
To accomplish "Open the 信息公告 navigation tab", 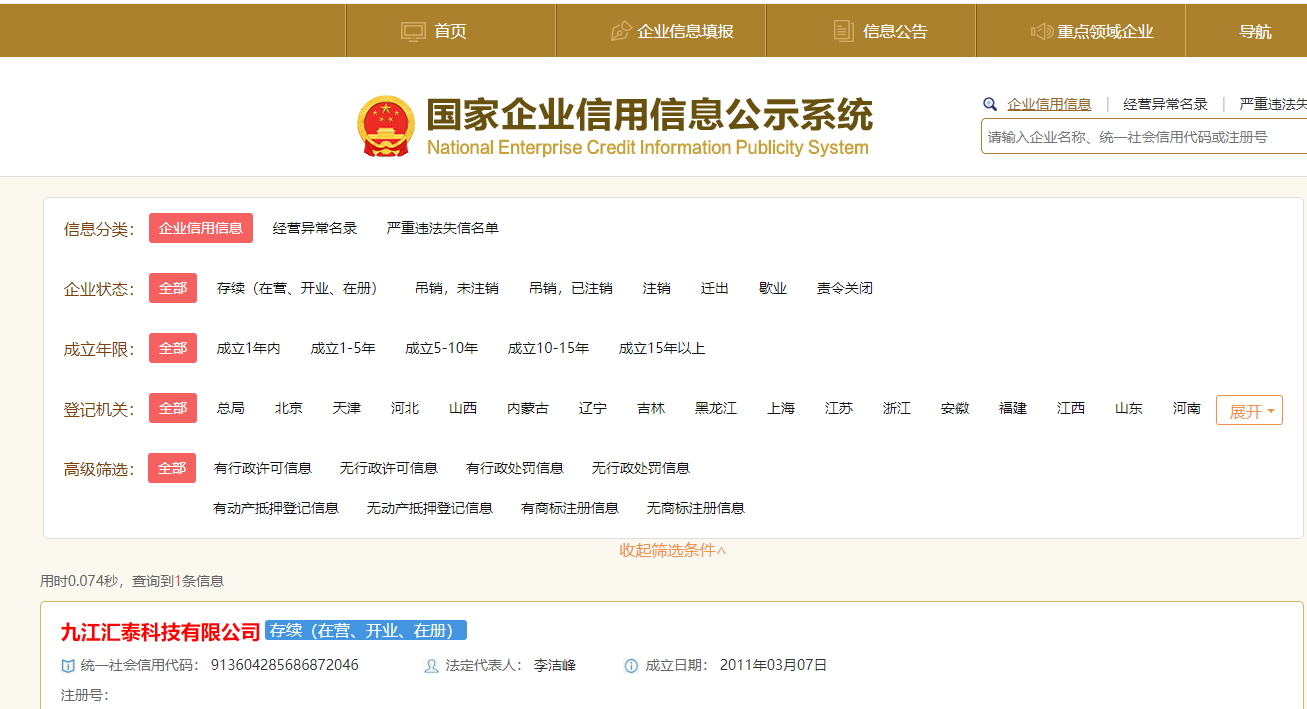I will [871, 31].
